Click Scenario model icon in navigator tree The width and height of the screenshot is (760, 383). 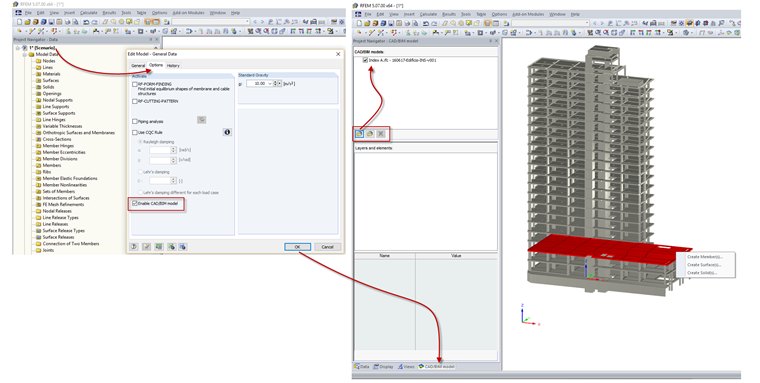[24, 48]
